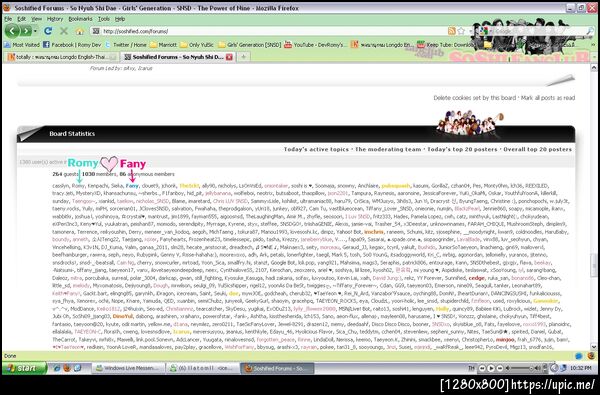Open the YouTube - DevRomy's bookmark
This screenshot has width=600, height=395.
[x=316, y=45]
